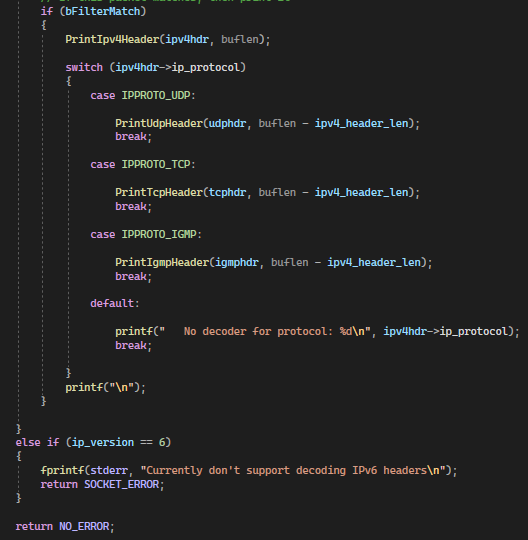Click buflen on the PrintTcpHeader line
Screen dimensions: 528x540
click(277, 192)
